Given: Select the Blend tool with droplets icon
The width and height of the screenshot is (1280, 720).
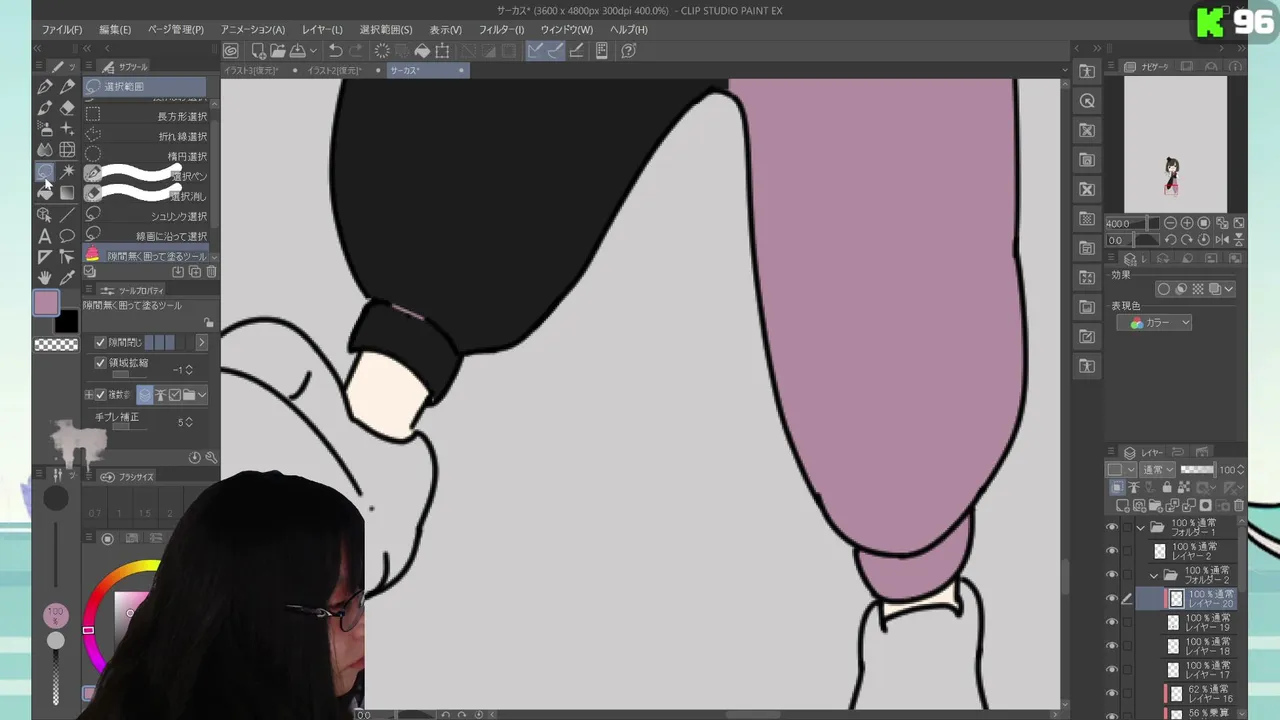Looking at the screenshot, I should [x=45, y=150].
